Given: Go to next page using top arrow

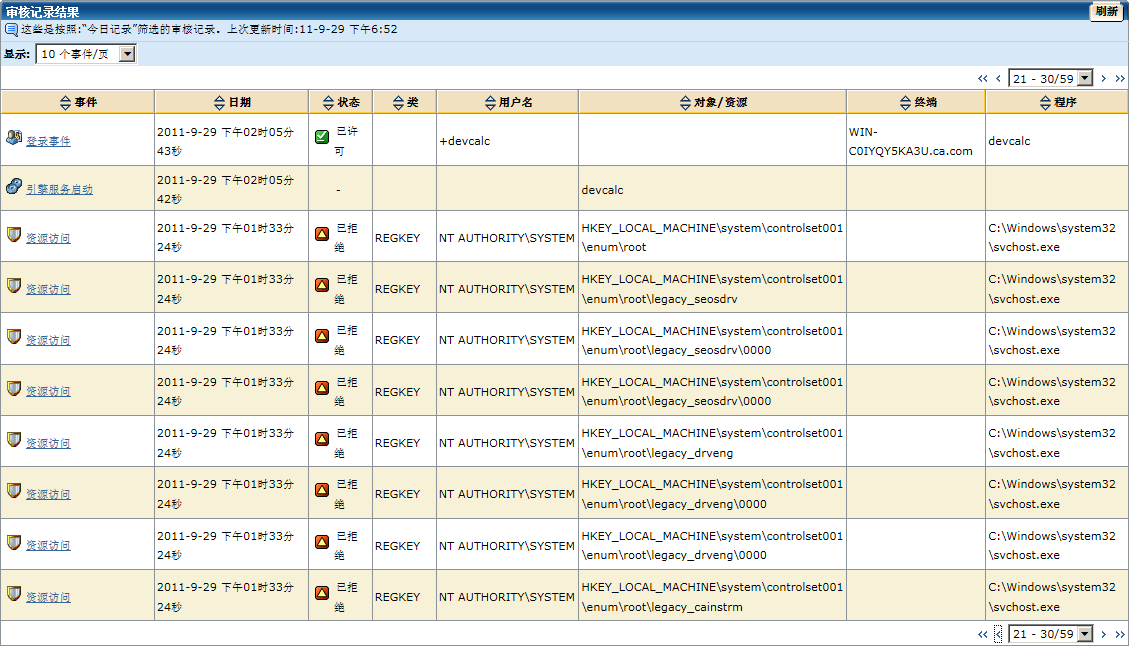Looking at the screenshot, I should [x=1104, y=78].
